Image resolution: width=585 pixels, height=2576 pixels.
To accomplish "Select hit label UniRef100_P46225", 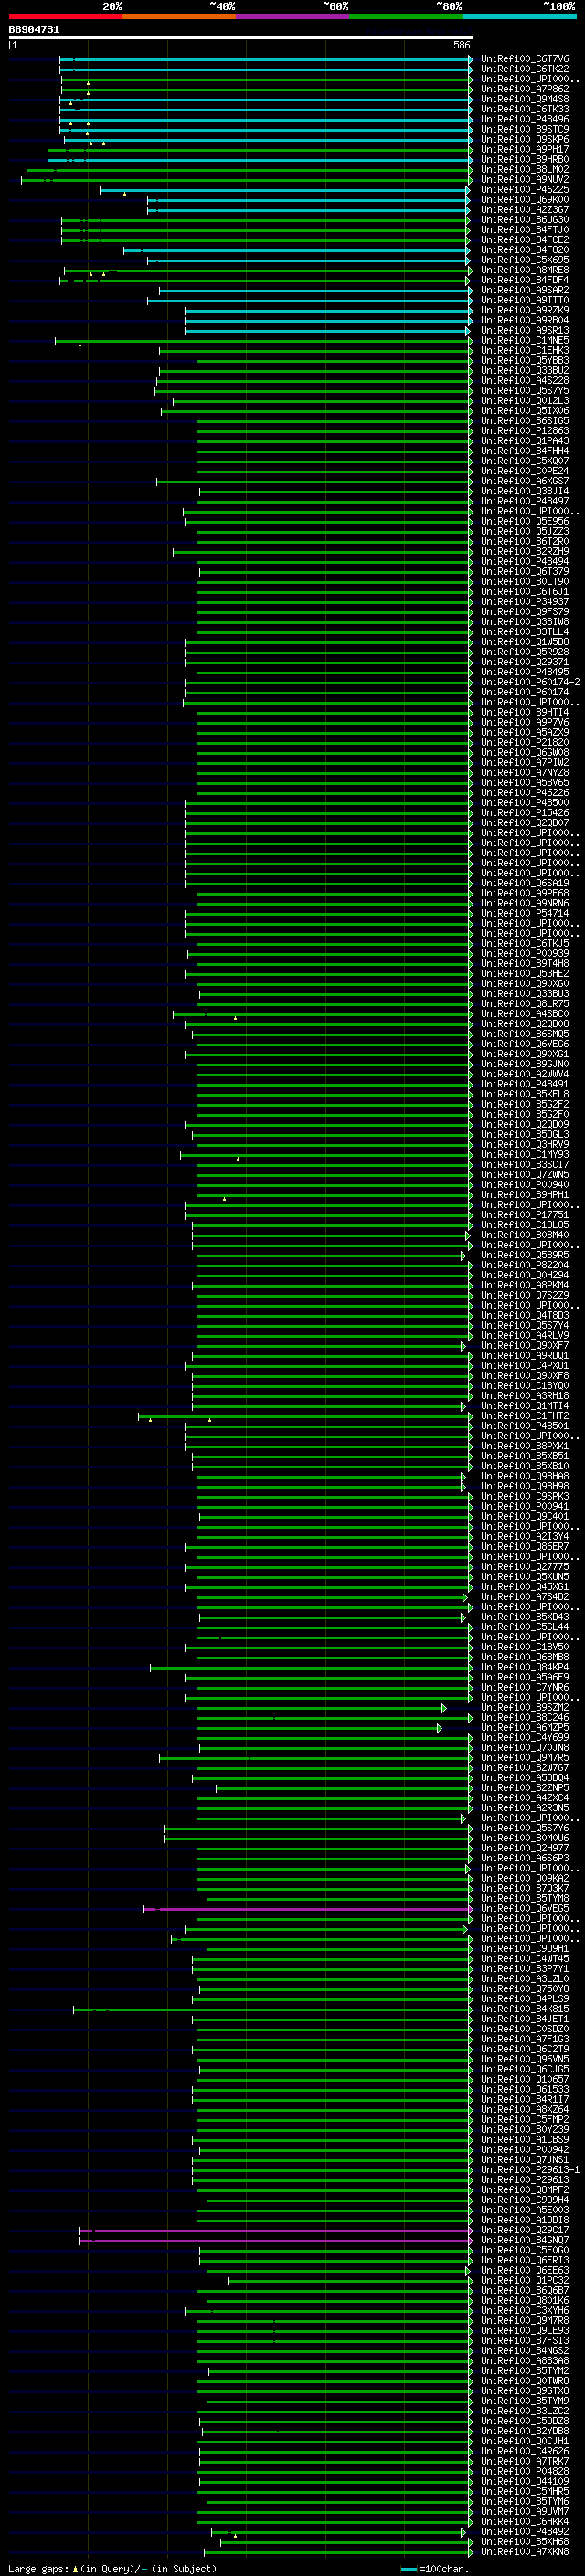I will click(x=524, y=189).
